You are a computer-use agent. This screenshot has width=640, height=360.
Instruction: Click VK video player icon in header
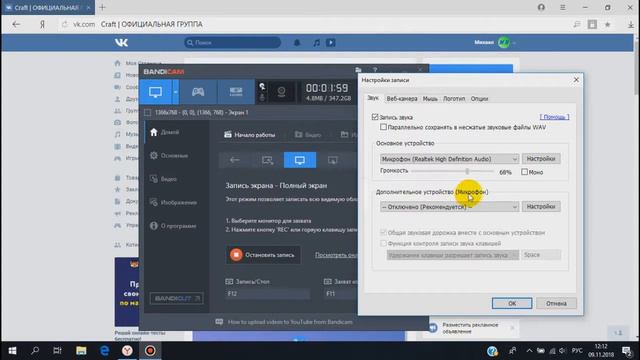point(331,42)
